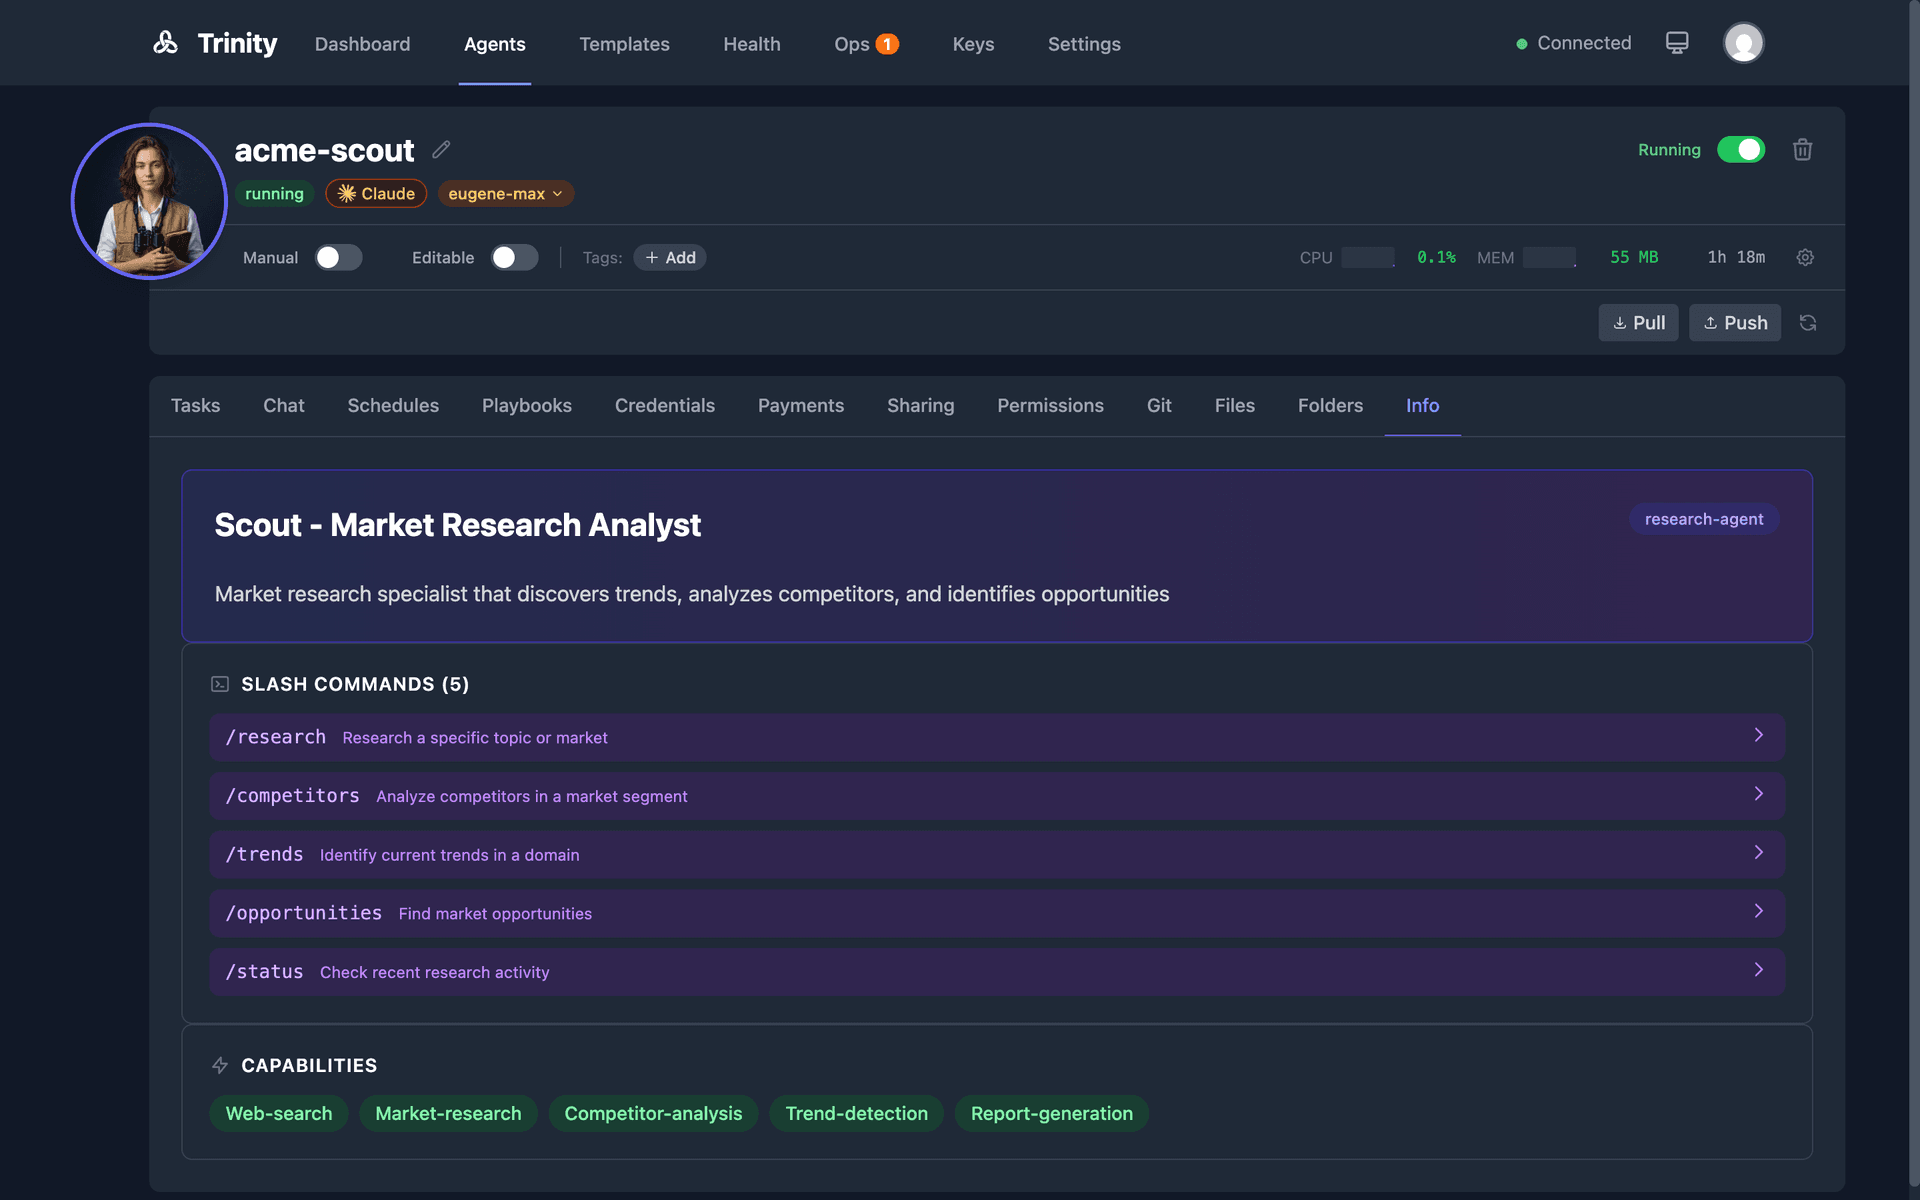Viewport: 1920px width, 1200px height.
Task: Open the Templates section in the navigation
Action: point(624,44)
